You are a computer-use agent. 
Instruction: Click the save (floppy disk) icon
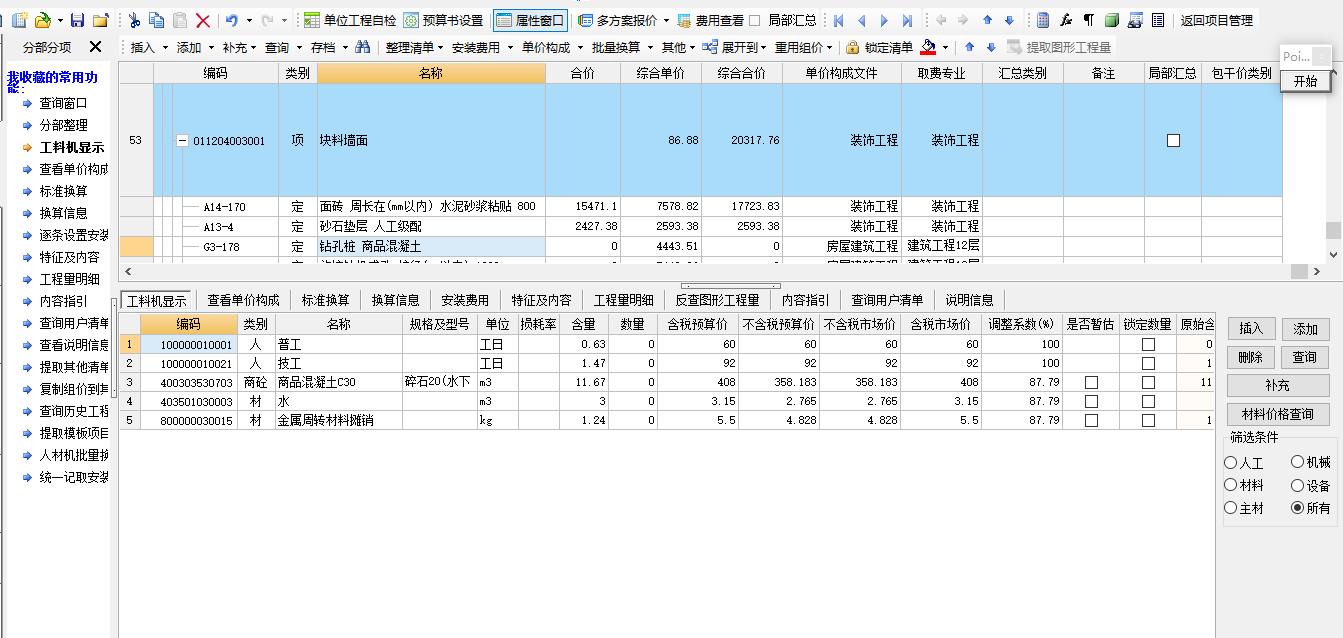[x=77, y=20]
